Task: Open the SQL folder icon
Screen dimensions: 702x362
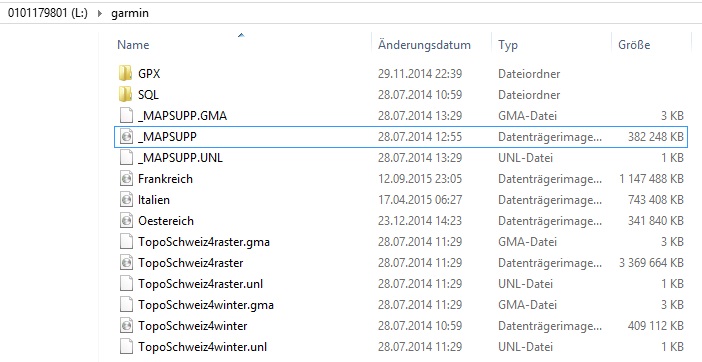Action: pyautogui.click(x=126, y=94)
